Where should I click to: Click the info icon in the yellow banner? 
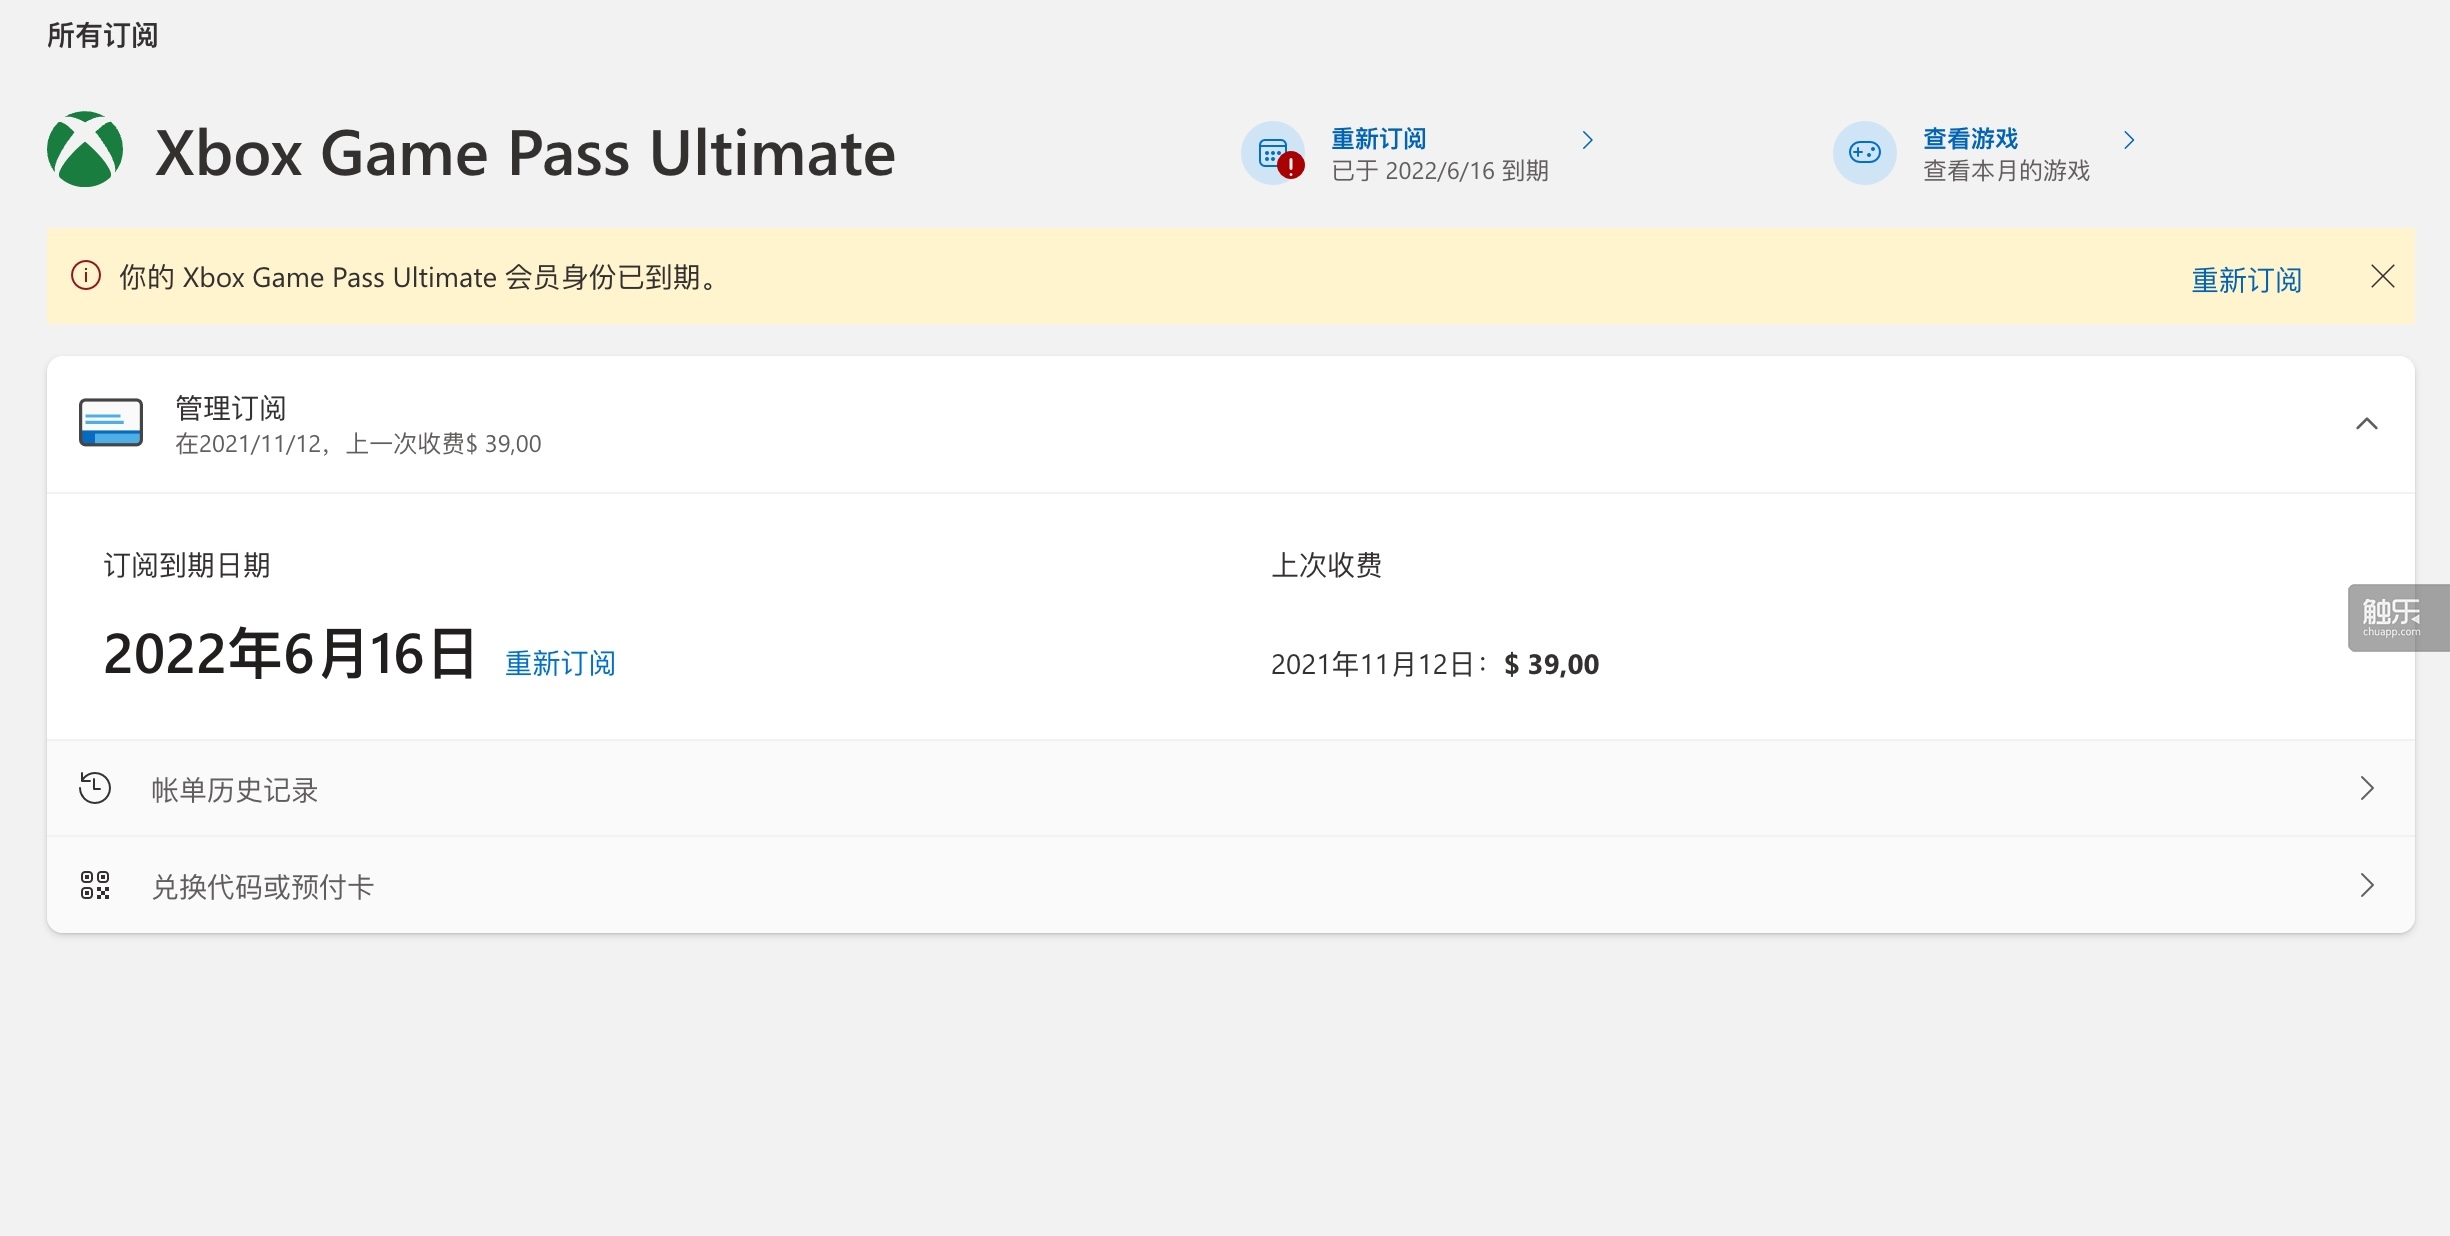(x=86, y=276)
